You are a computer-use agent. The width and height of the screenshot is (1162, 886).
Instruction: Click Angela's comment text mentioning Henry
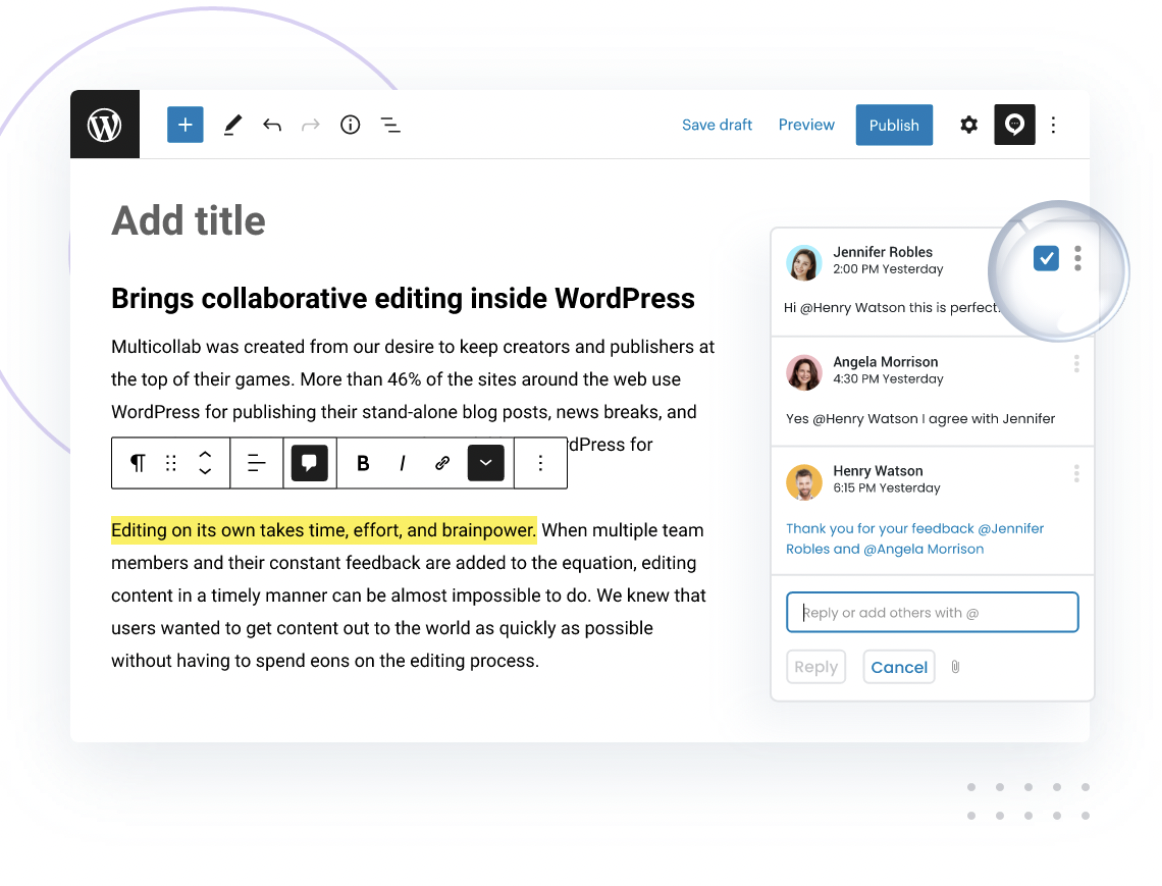(920, 419)
